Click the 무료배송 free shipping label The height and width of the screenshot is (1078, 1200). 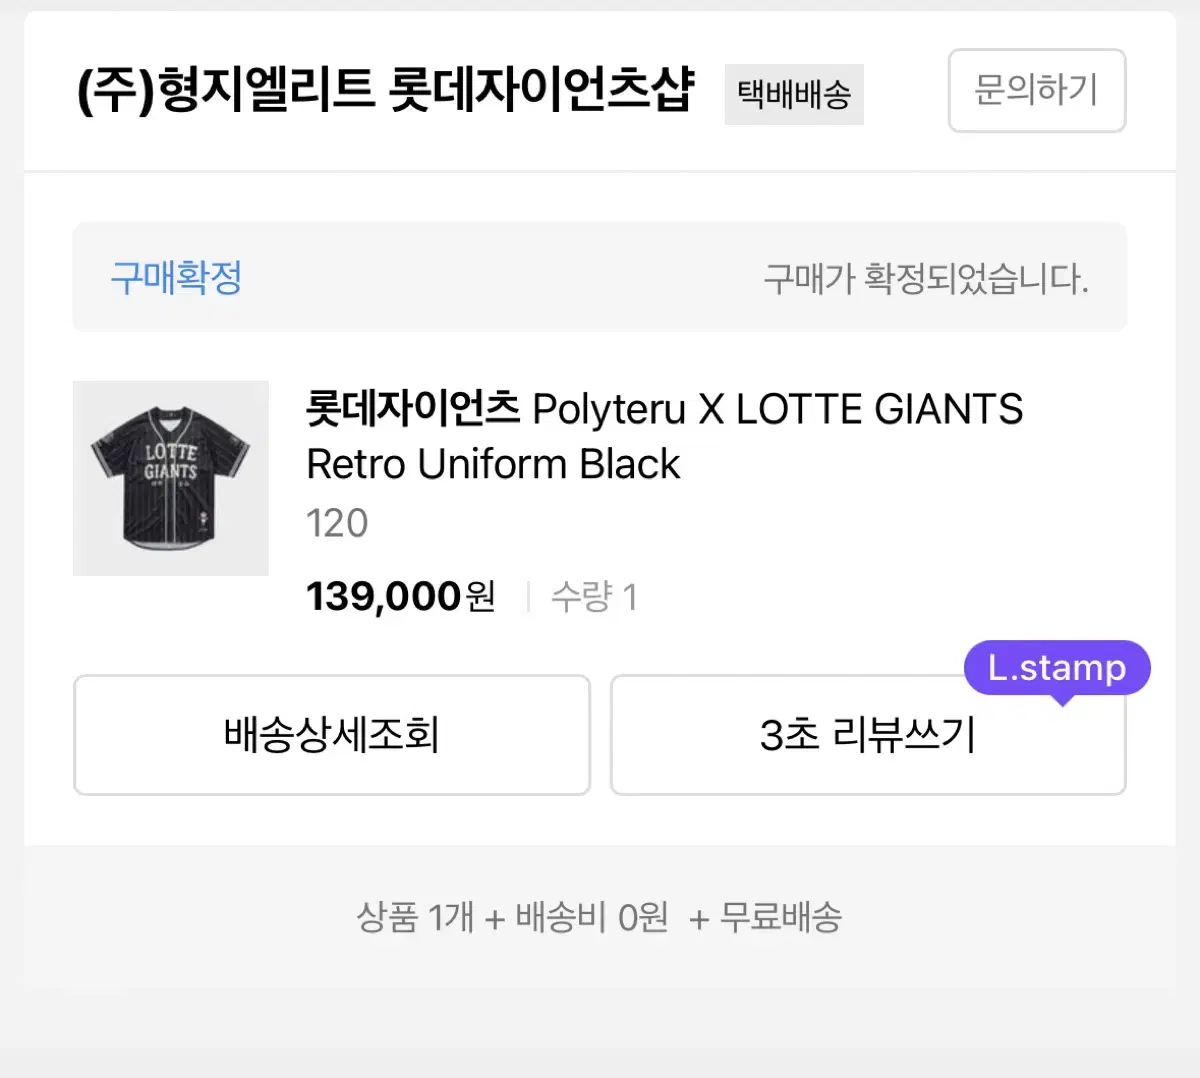[x=782, y=917]
